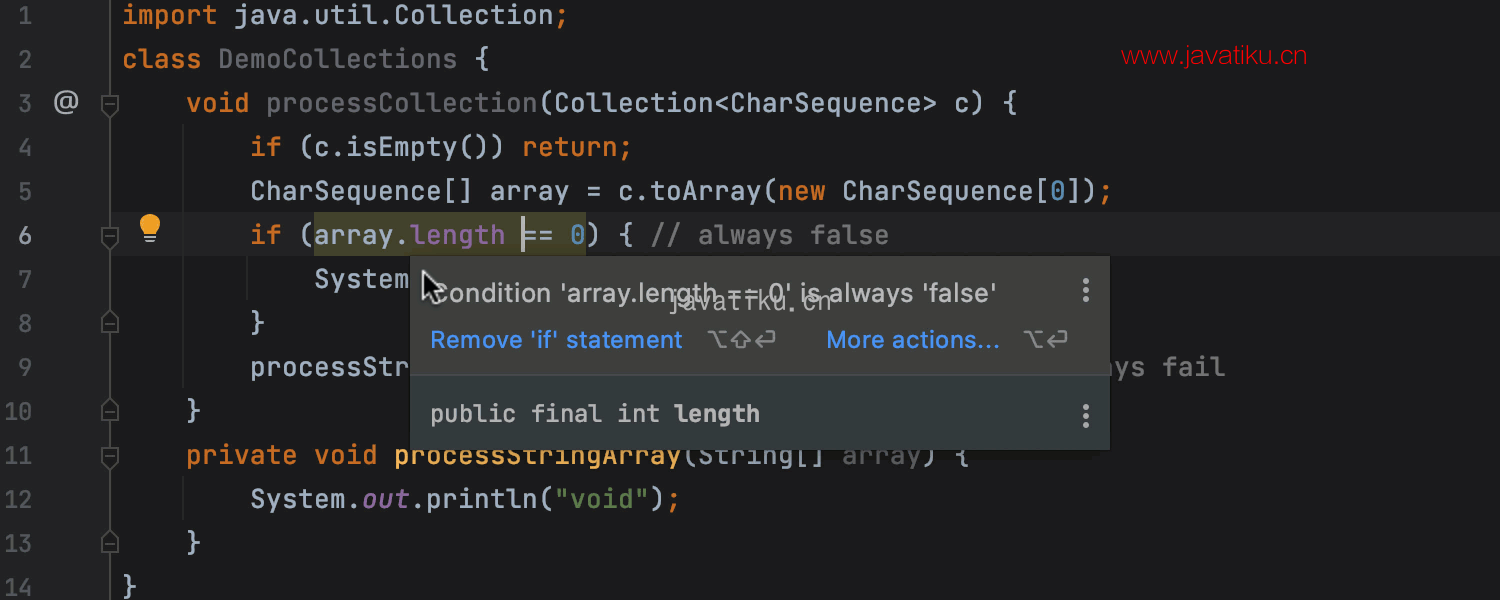Click the fold end marker on line 8

pos(110,322)
